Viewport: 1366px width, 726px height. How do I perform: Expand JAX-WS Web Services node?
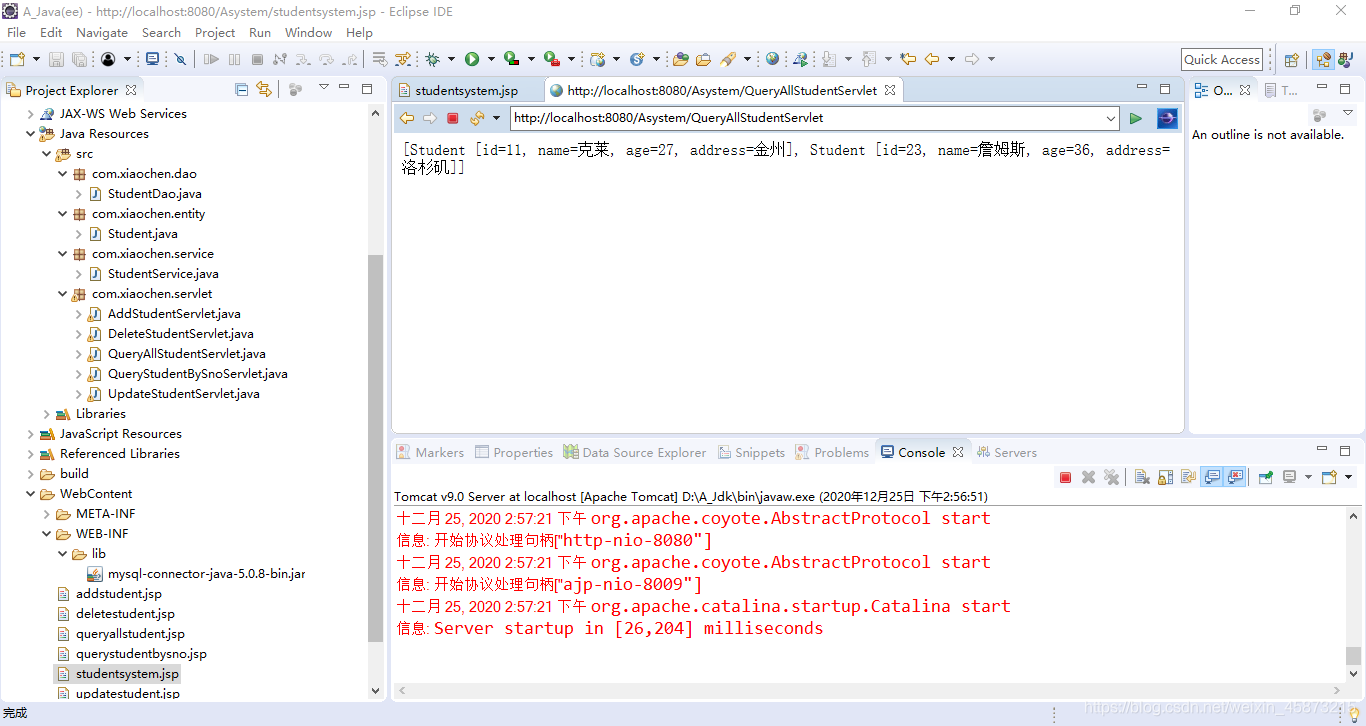point(30,114)
